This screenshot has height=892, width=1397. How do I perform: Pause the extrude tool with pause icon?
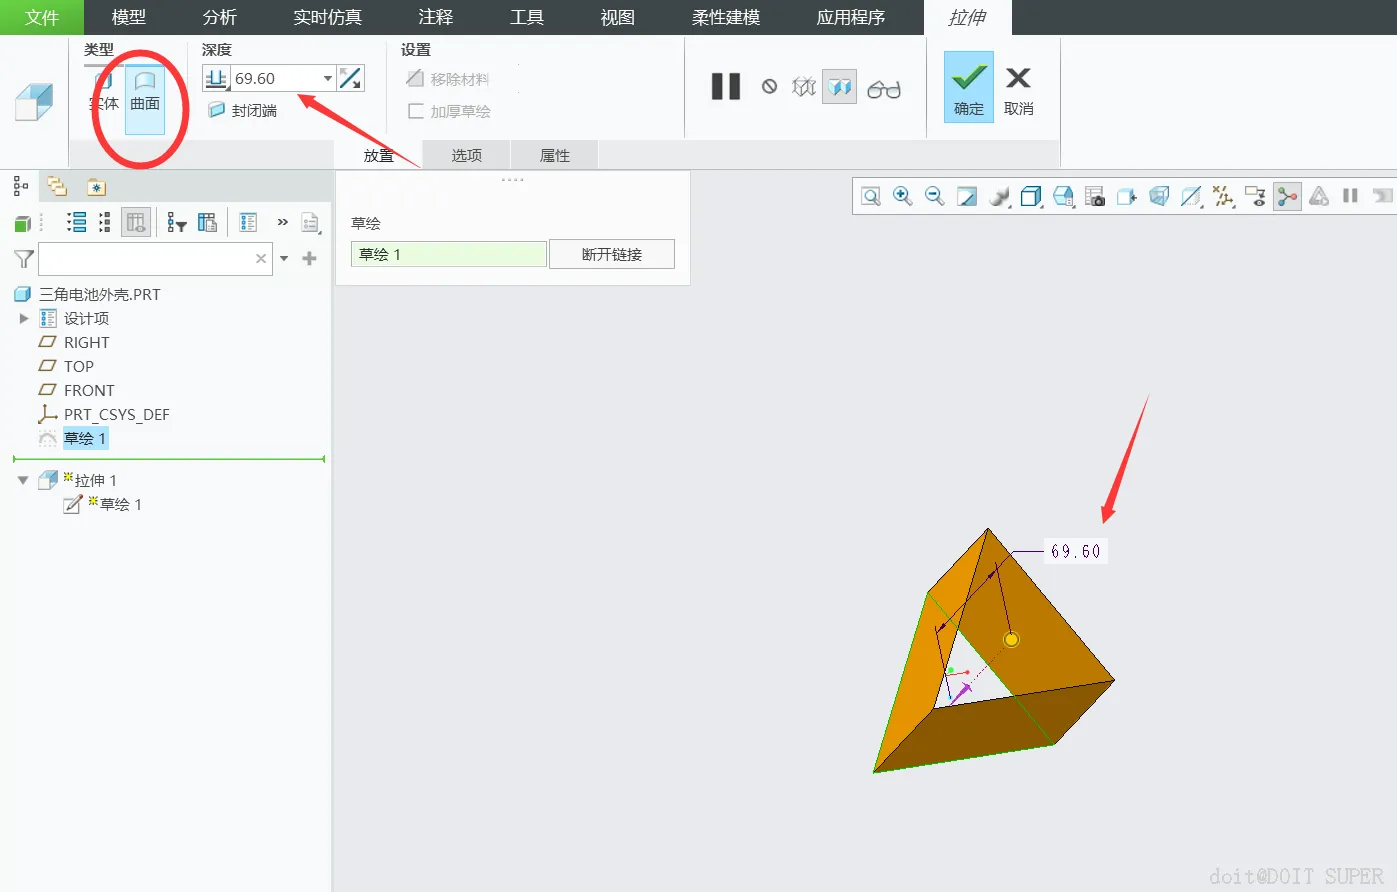pyautogui.click(x=726, y=87)
